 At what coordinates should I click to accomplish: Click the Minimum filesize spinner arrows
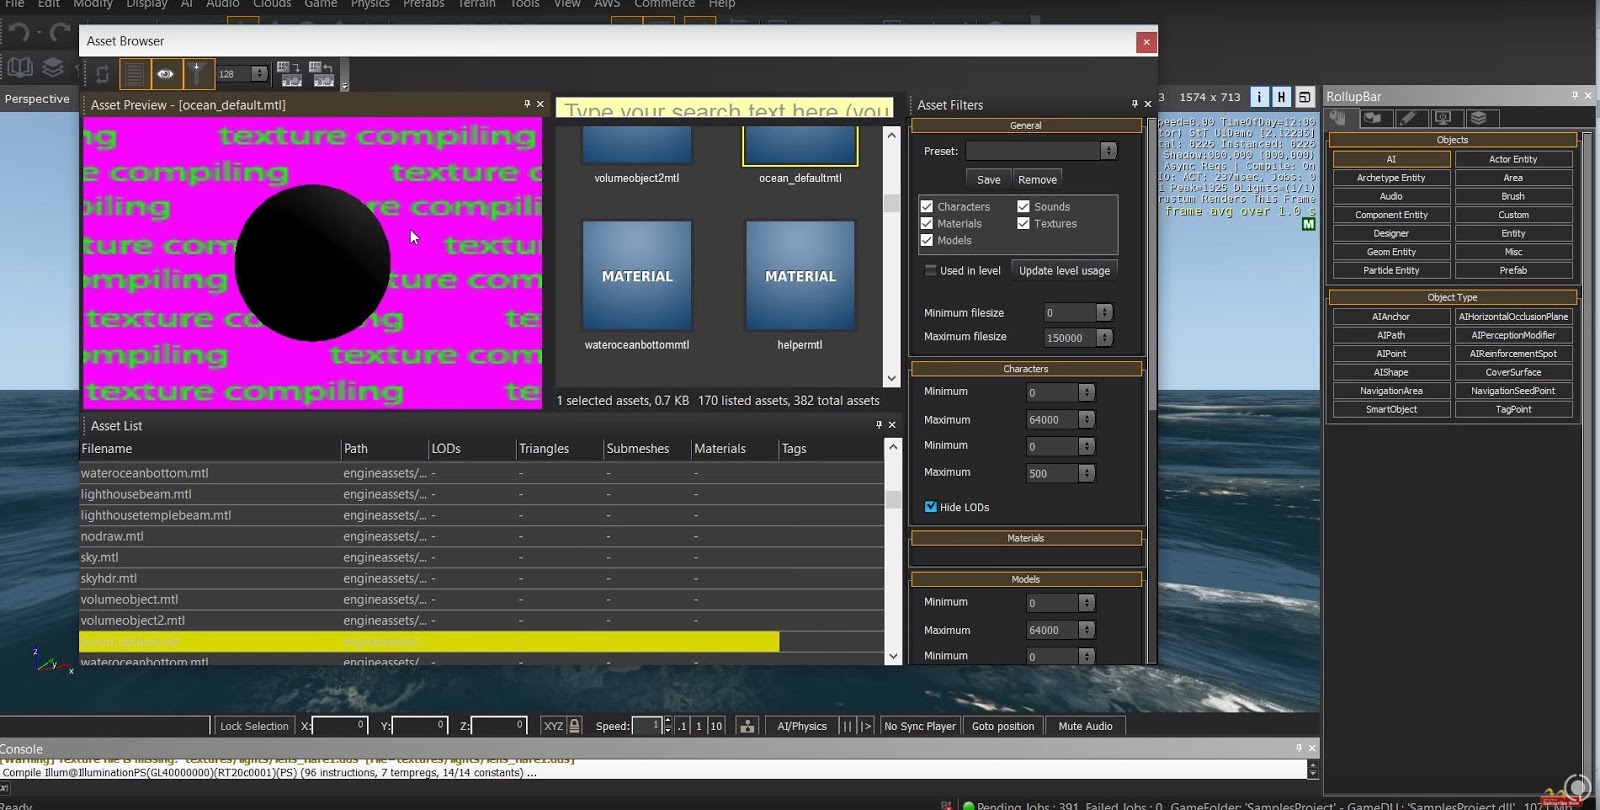pyautogui.click(x=1104, y=312)
